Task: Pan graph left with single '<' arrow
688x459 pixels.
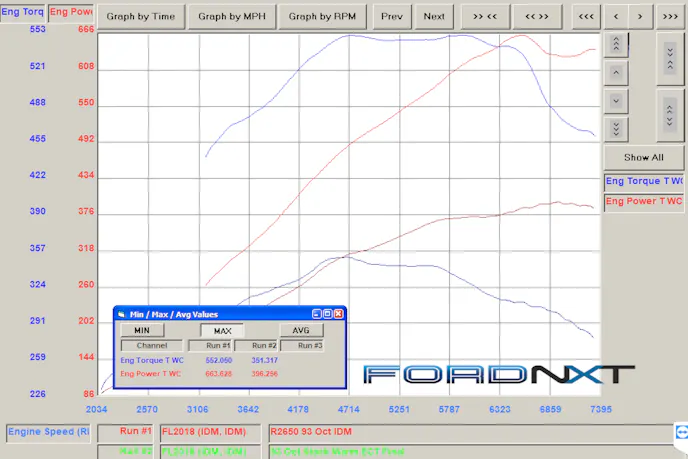Action: click(x=616, y=16)
